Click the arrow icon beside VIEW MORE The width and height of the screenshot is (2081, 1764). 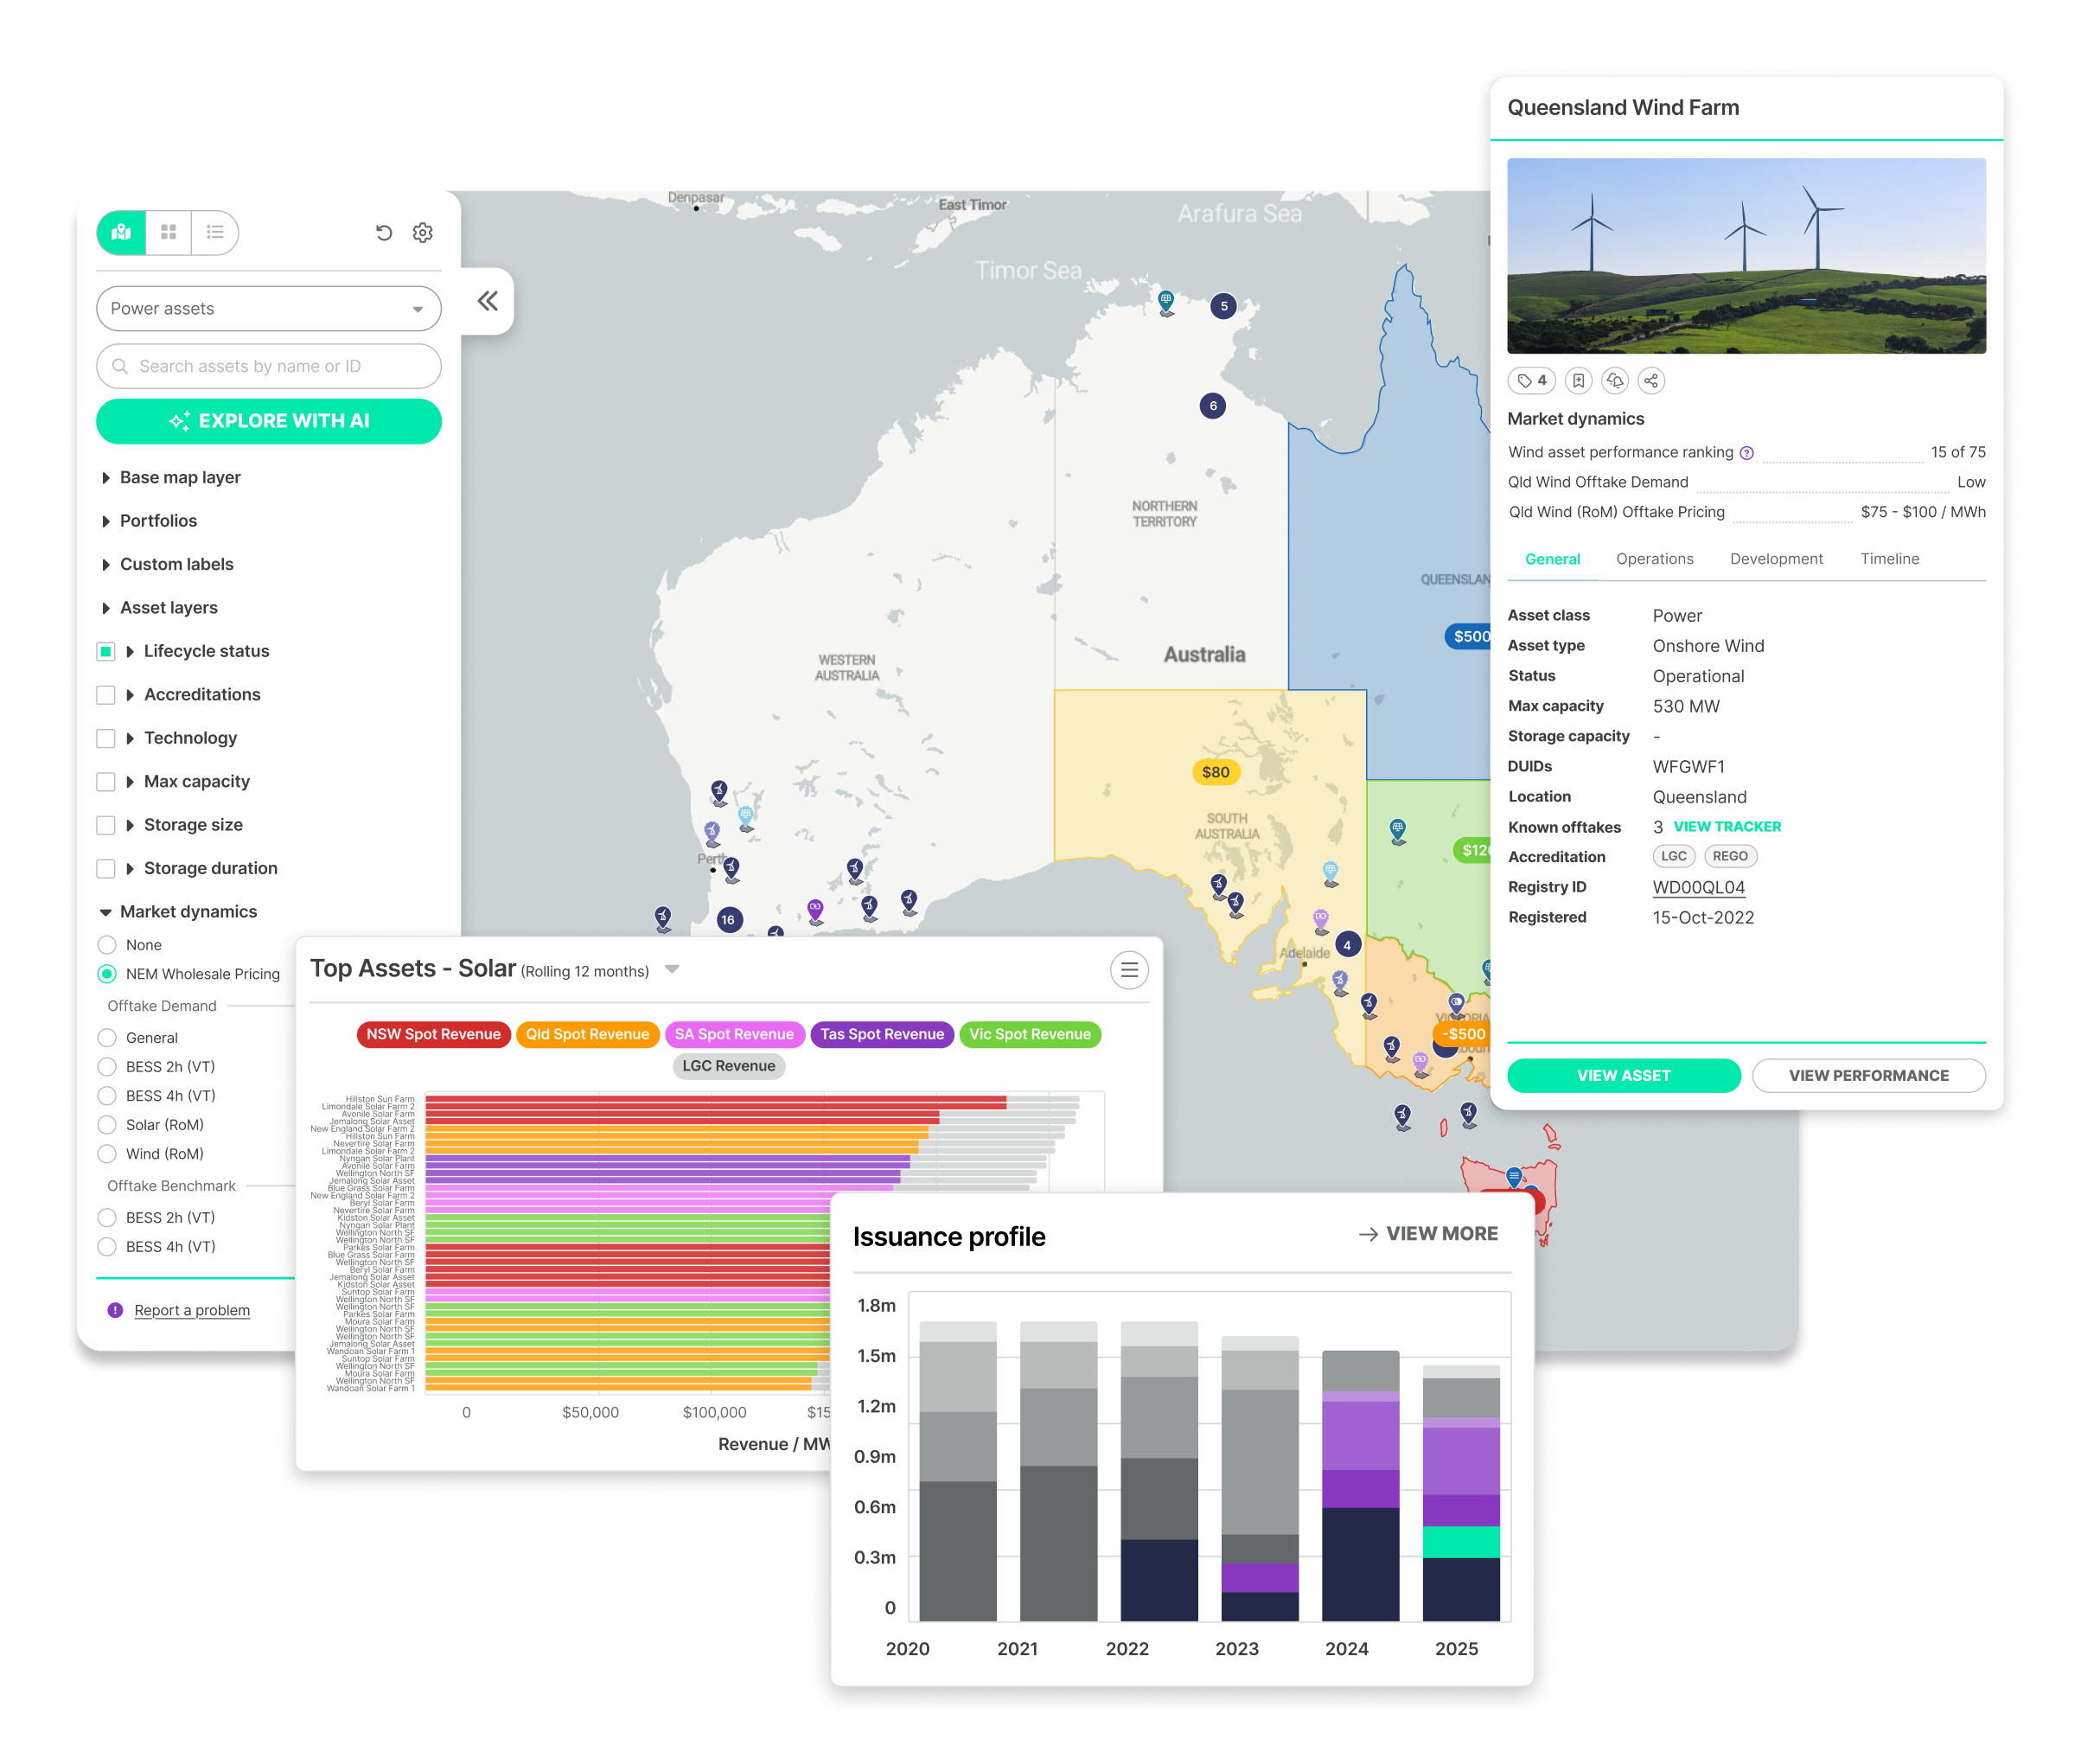click(1368, 1235)
